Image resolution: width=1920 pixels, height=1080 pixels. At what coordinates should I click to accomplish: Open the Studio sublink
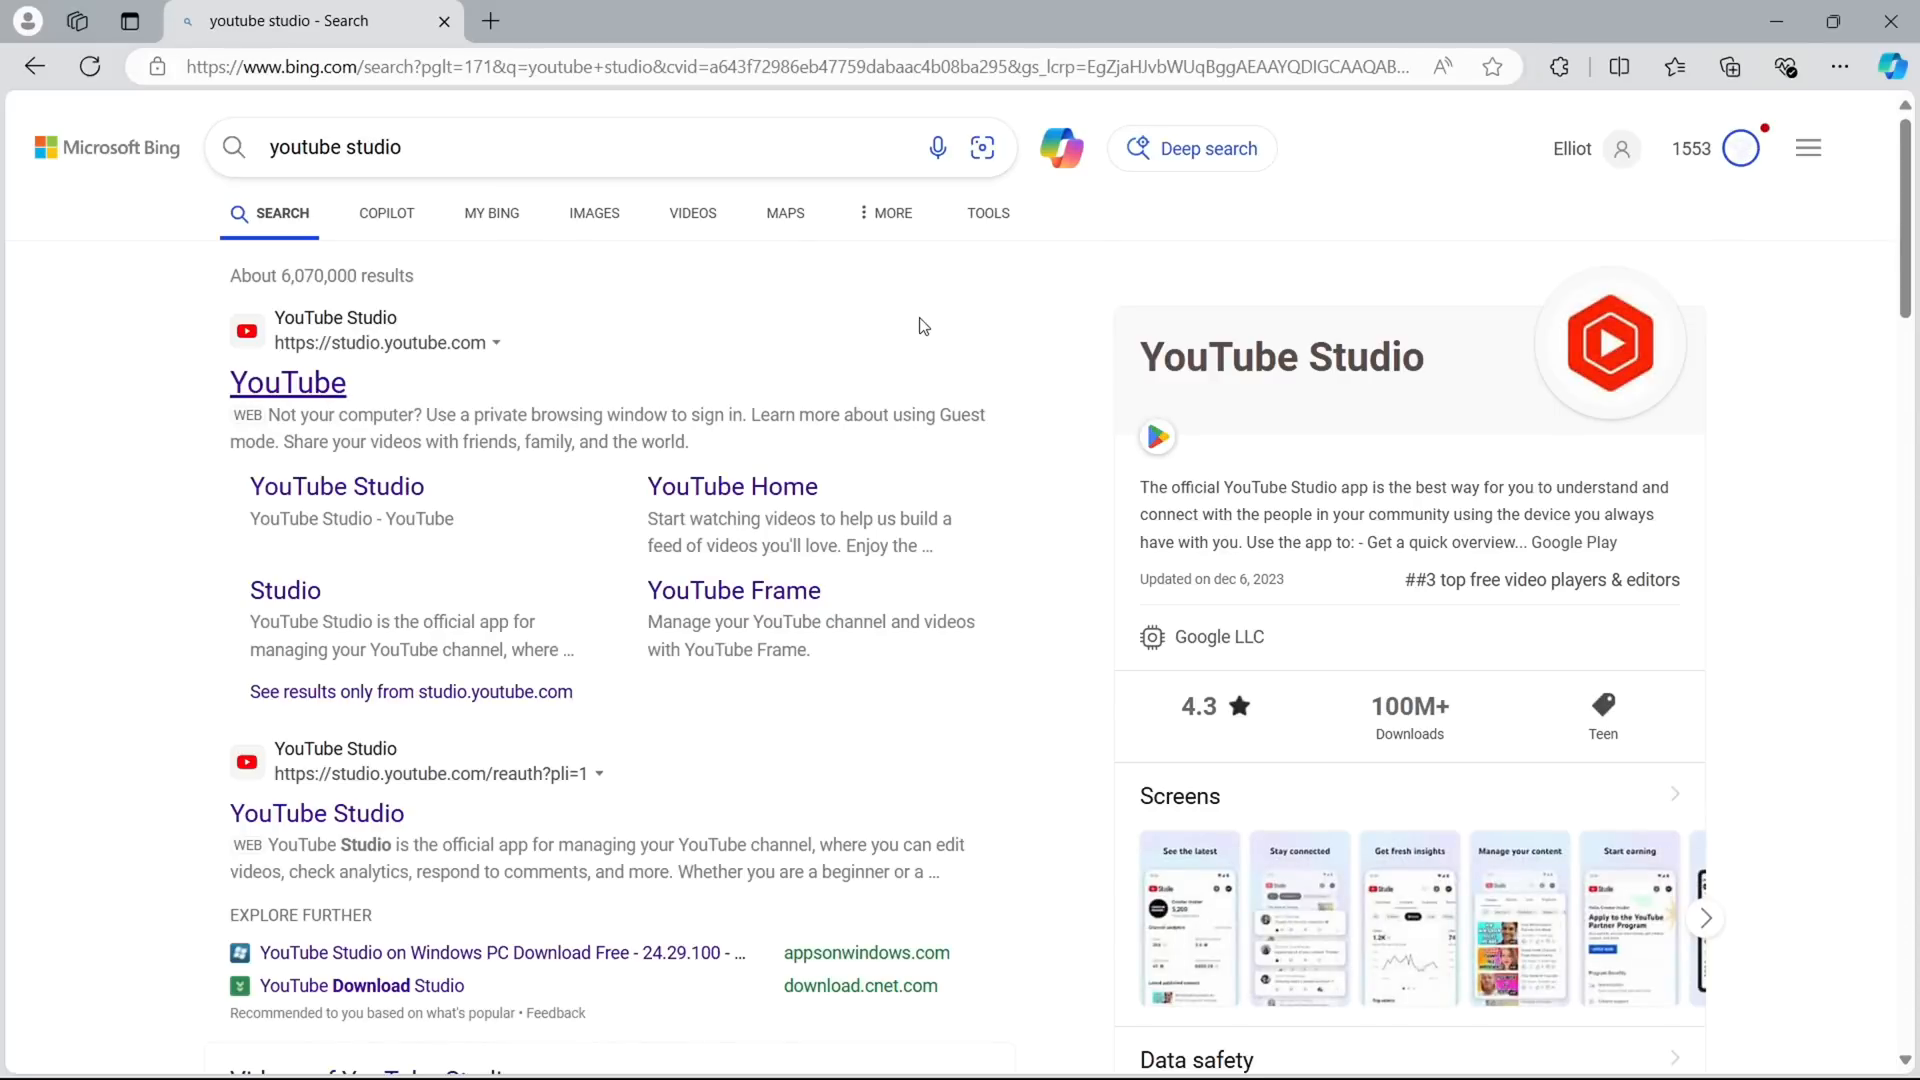(x=285, y=590)
